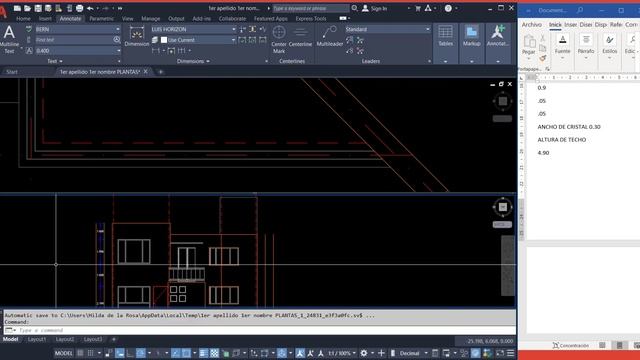The height and width of the screenshot is (360, 640).
Task: Open the Fuente group button in Word
Action: click(562, 46)
